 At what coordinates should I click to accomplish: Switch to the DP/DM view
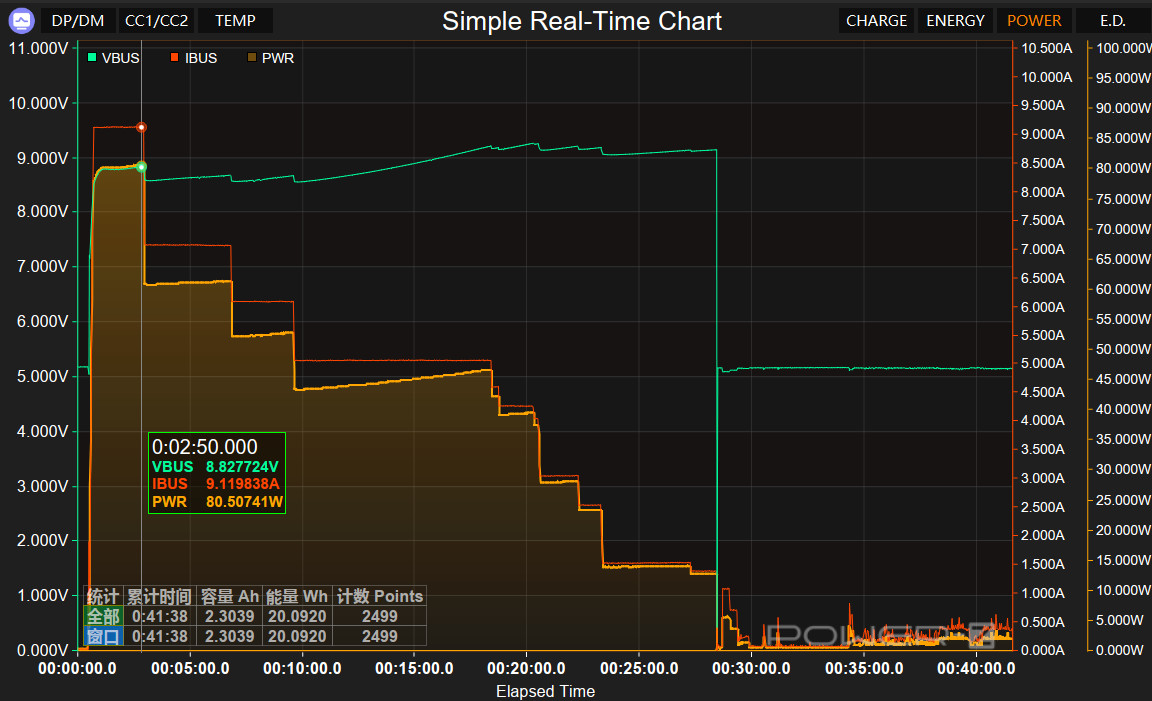[77, 21]
